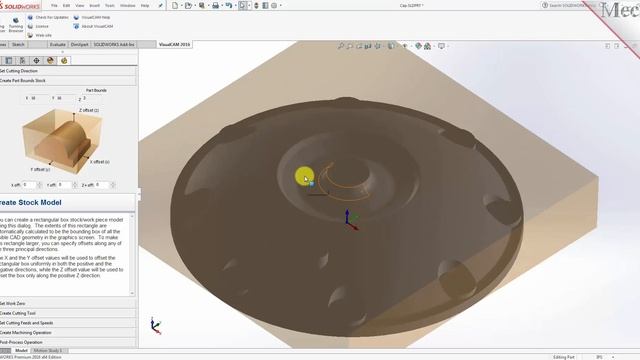Click the New document icon

click(175, 5)
